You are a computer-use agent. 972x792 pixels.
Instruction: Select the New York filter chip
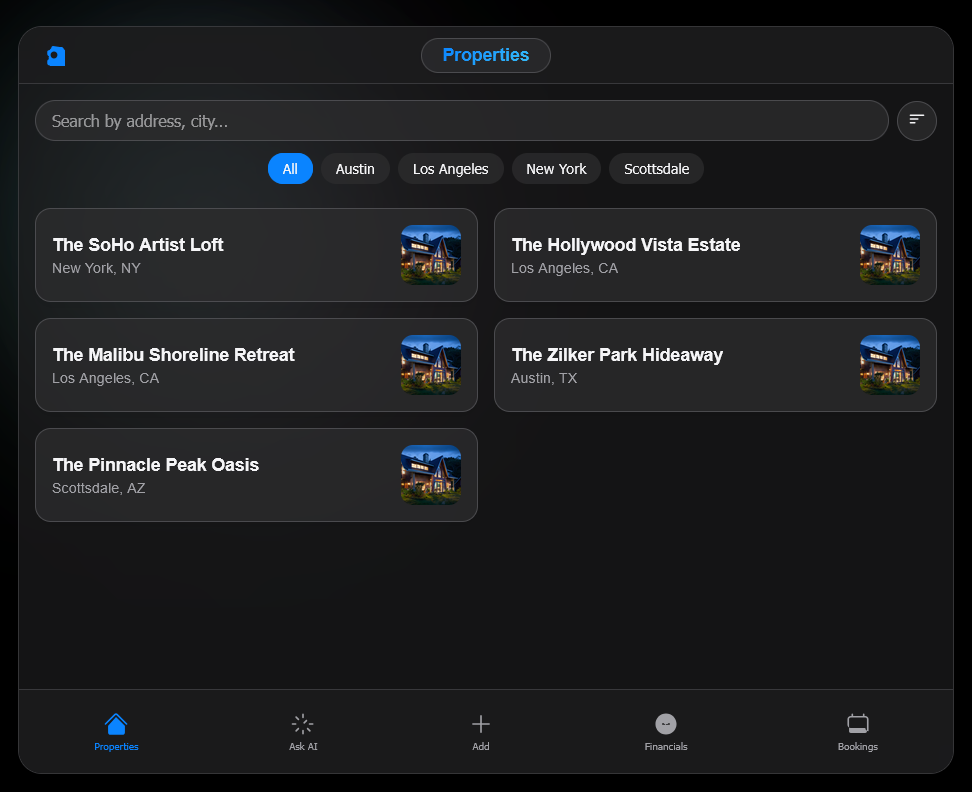coord(556,169)
